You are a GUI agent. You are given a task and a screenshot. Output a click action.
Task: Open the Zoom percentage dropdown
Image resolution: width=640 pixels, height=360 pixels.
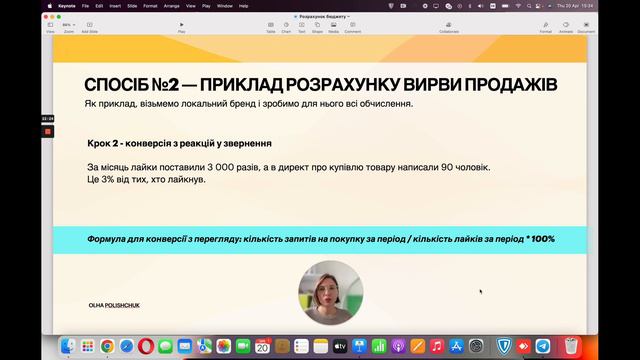tap(69, 27)
